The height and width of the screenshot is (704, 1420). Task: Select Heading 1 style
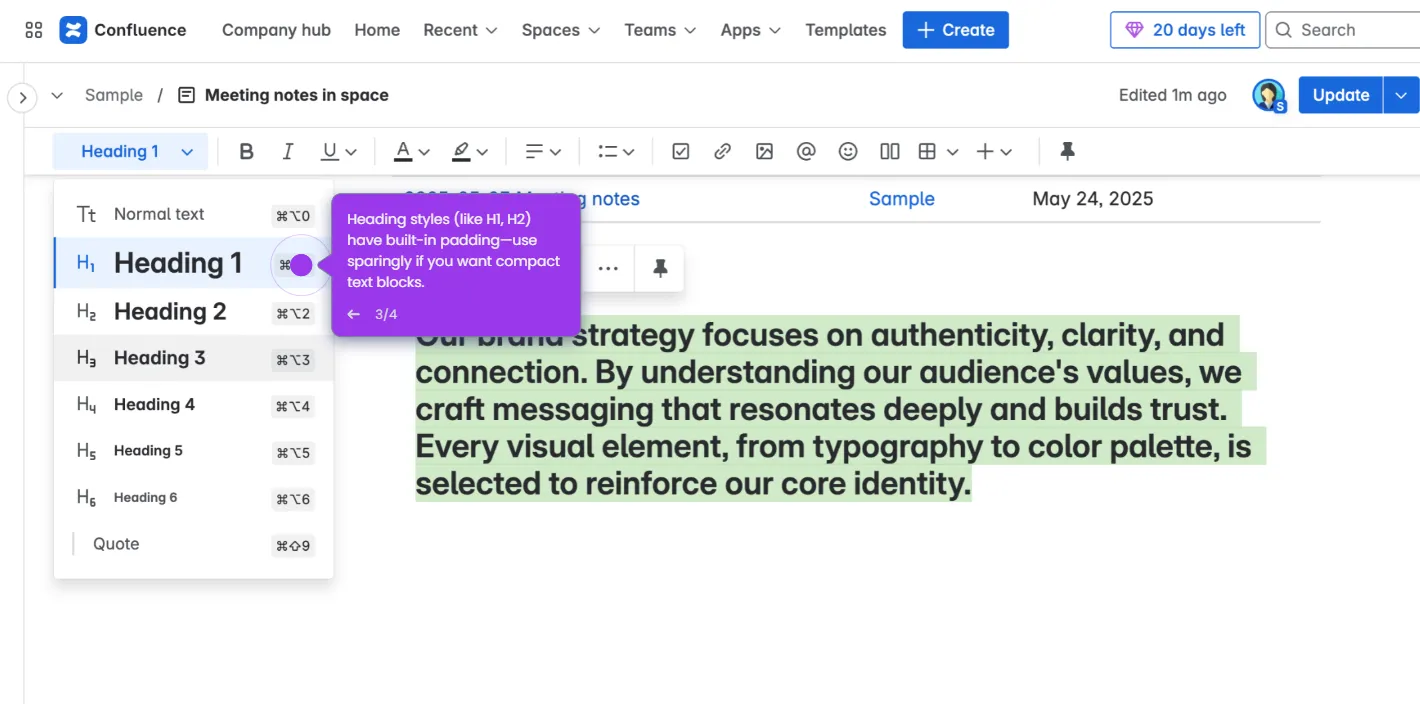point(194,263)
